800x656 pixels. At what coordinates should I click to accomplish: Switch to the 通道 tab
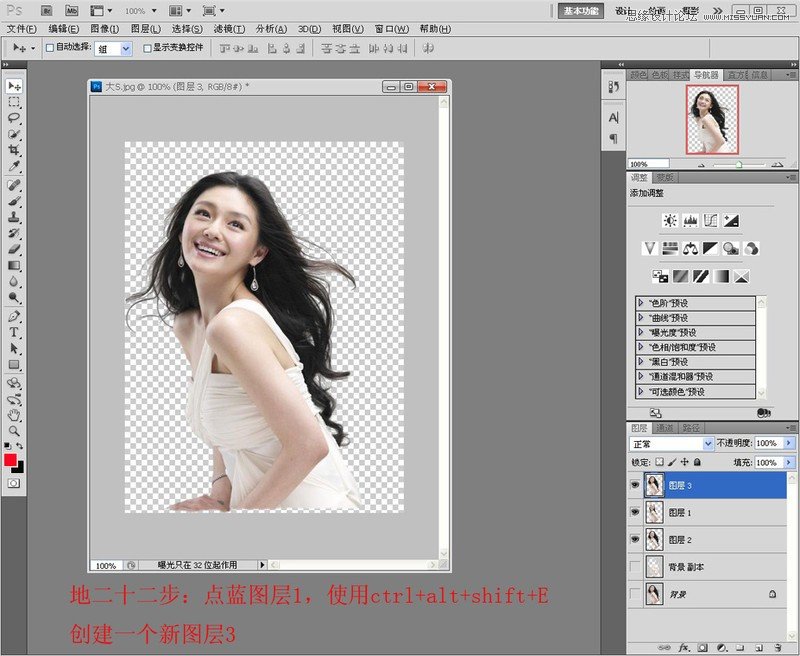(664, 427)
